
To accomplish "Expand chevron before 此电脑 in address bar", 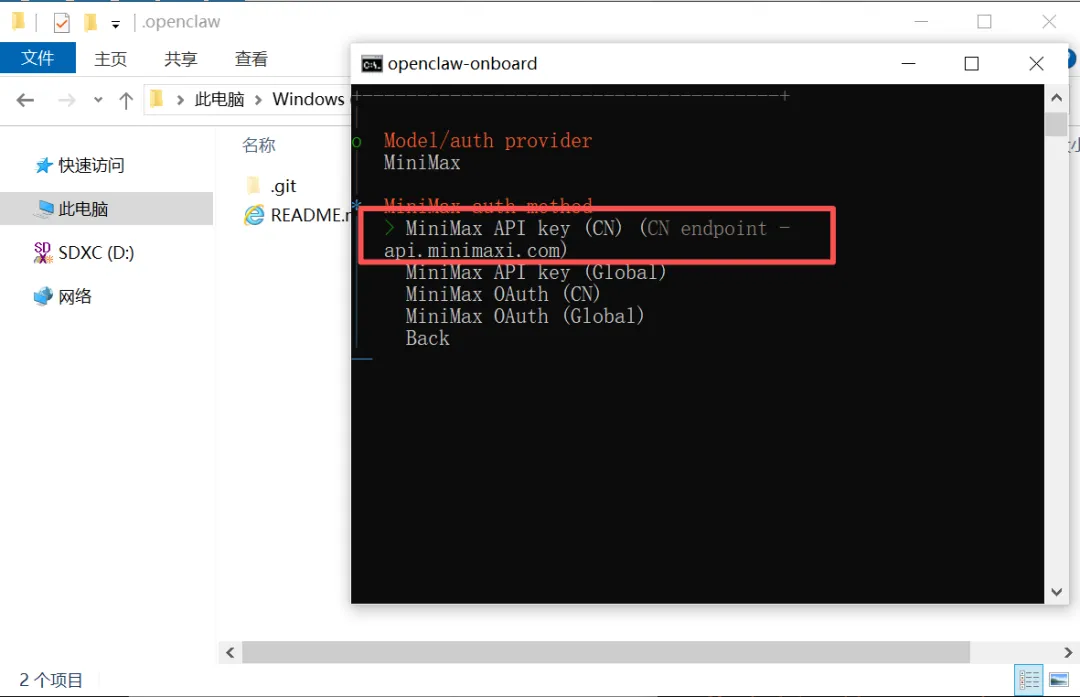I will click(x=180, y=100).
